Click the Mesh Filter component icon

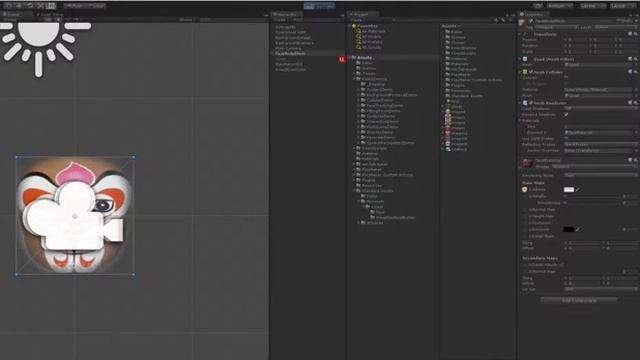click(x=525, y=59)
